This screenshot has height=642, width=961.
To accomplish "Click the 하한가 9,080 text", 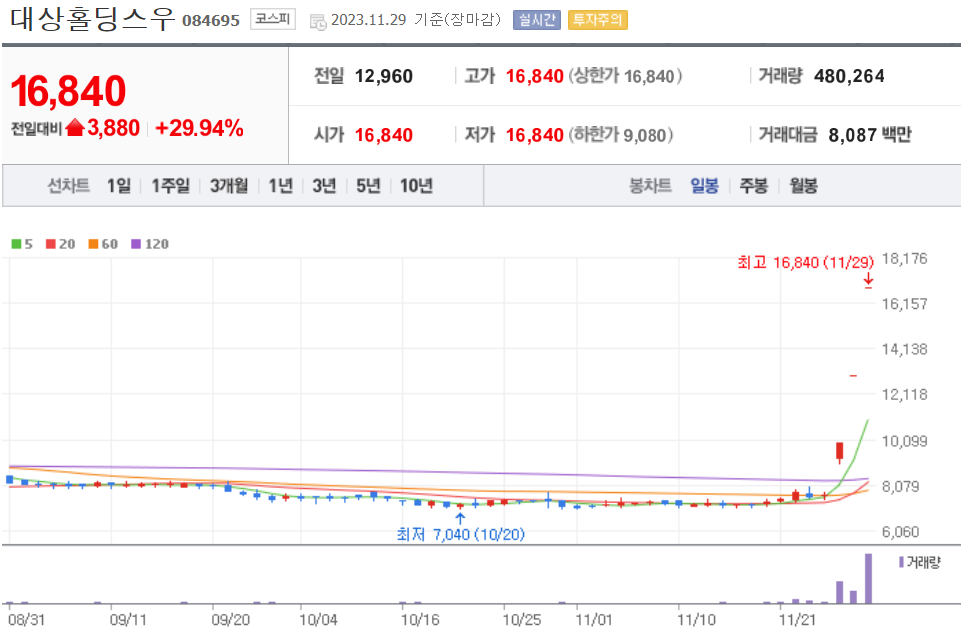I will point(621,135).
